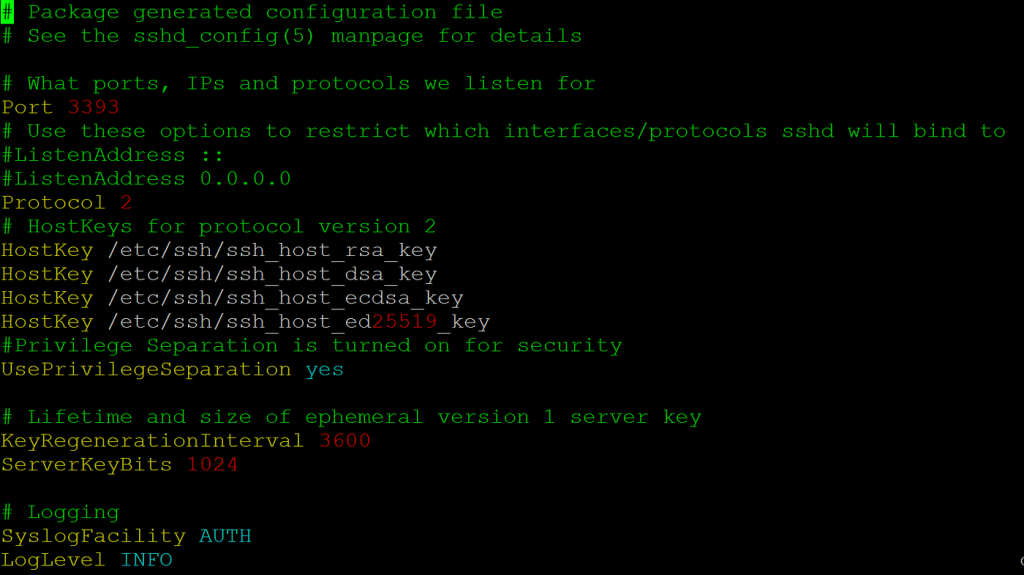1024x575 pixels.
Task: Click the ssh_host_rsa_key path
Action: 272,250
